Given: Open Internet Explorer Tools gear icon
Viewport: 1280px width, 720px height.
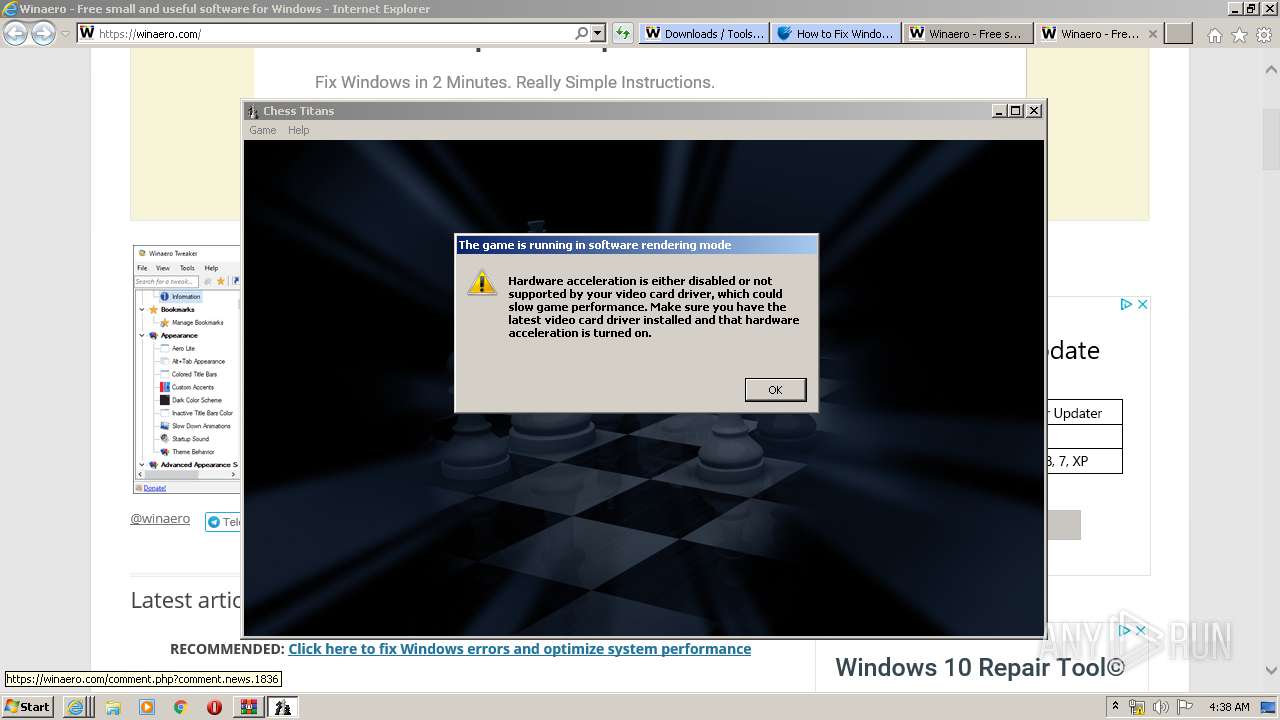Looking at the screenshot, I should point(1263,35).
